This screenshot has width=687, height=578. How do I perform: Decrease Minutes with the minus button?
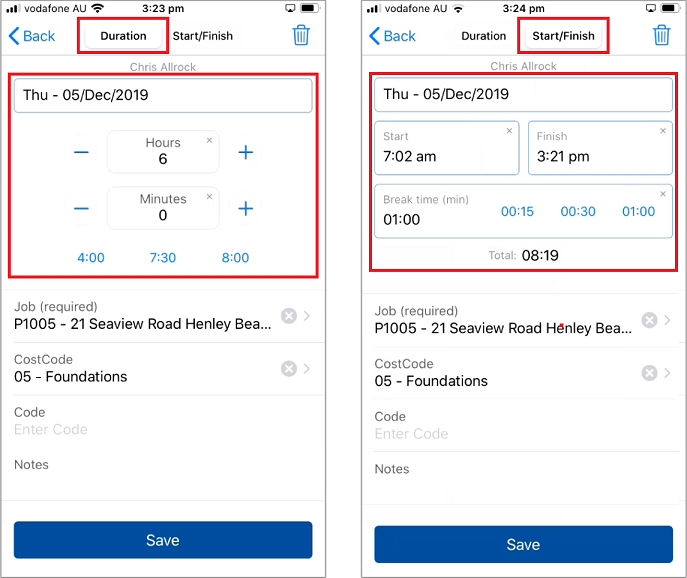pos(81,208)
